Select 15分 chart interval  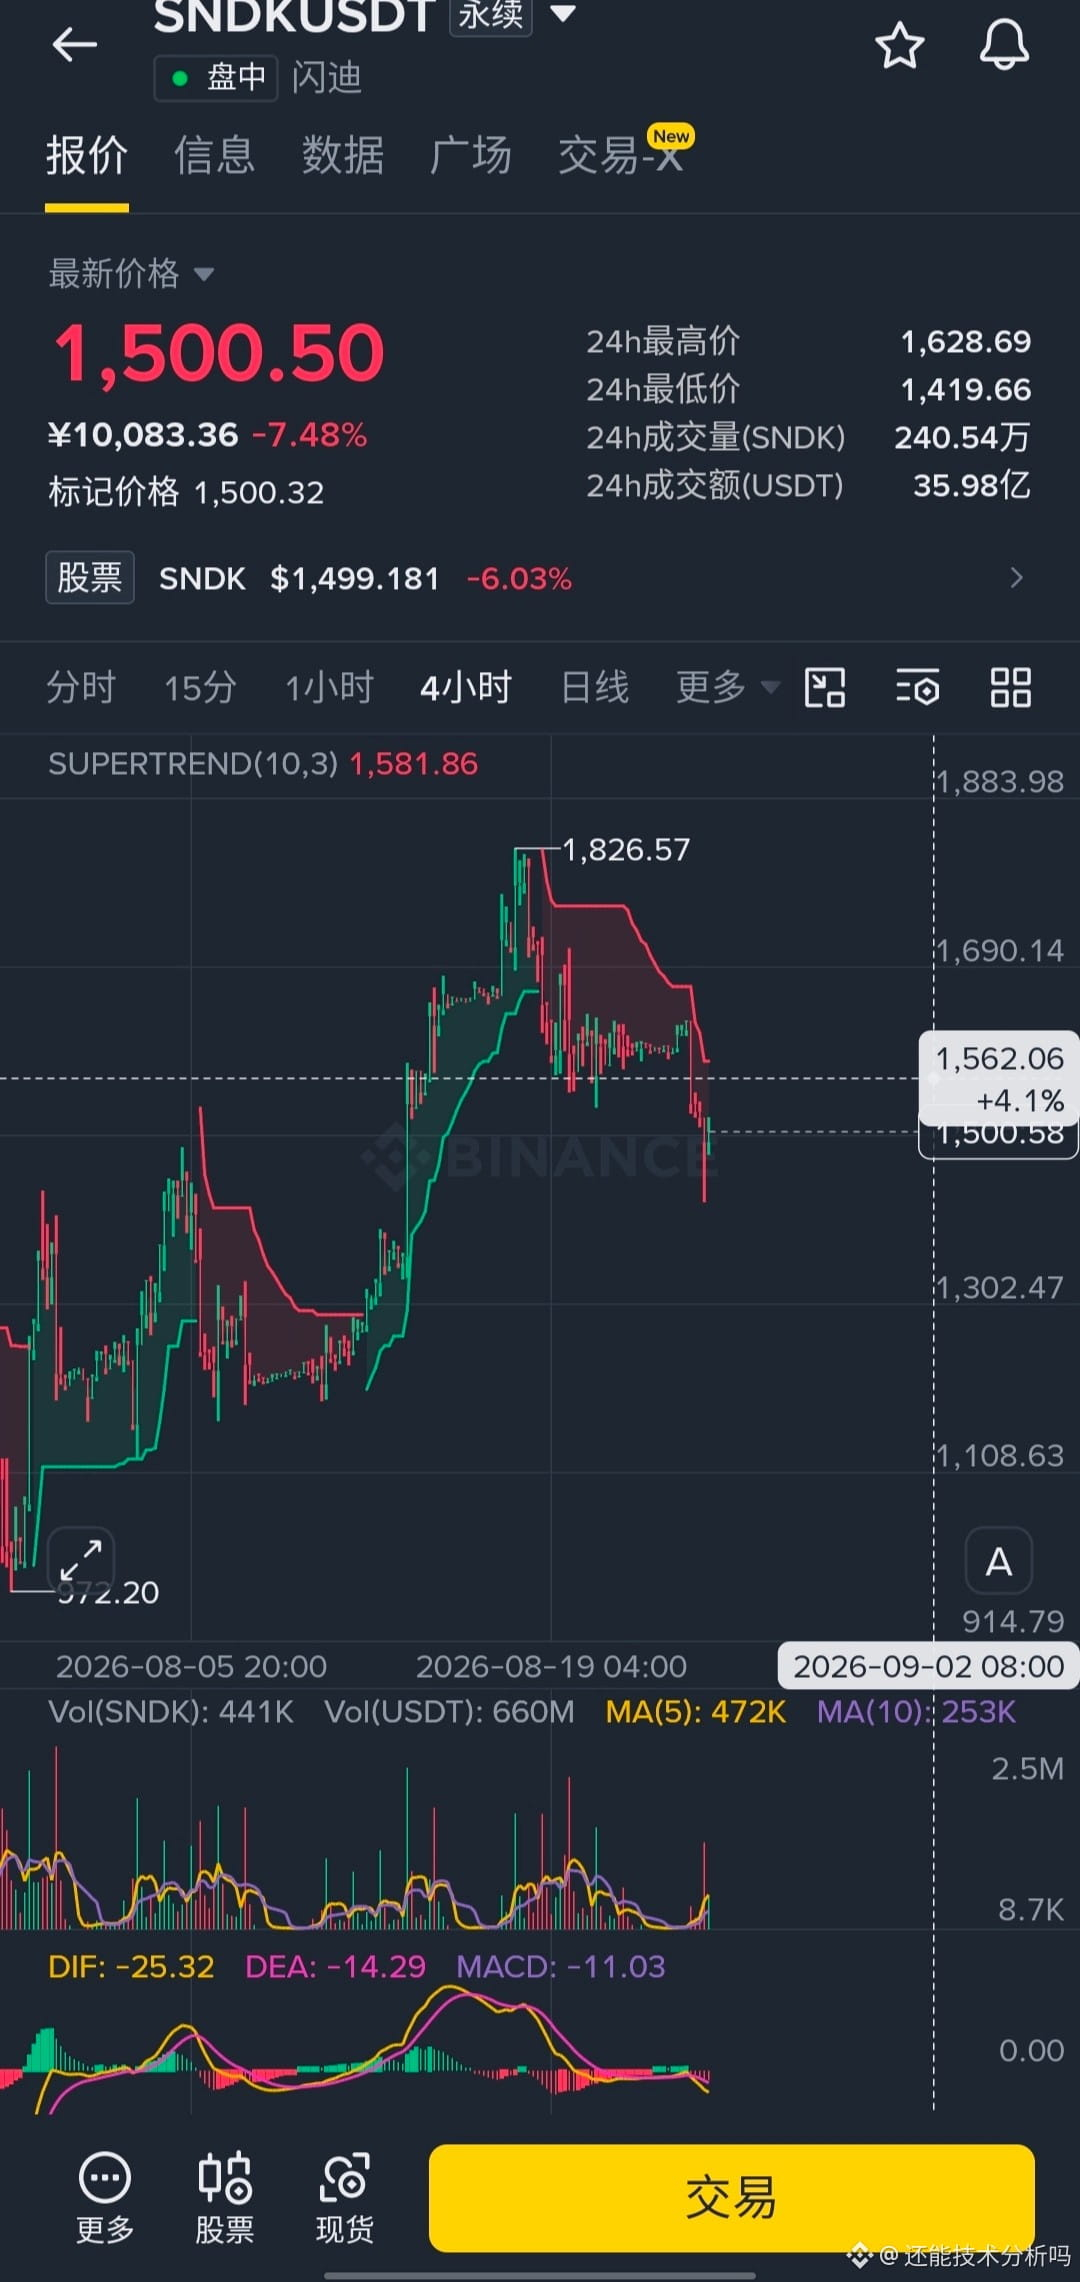point(200,688)
